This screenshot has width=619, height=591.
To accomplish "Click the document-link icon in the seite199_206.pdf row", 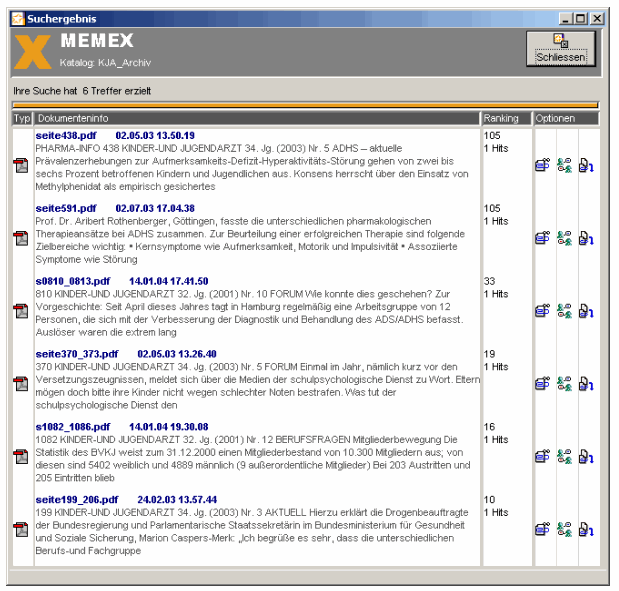I will (587, 529).
